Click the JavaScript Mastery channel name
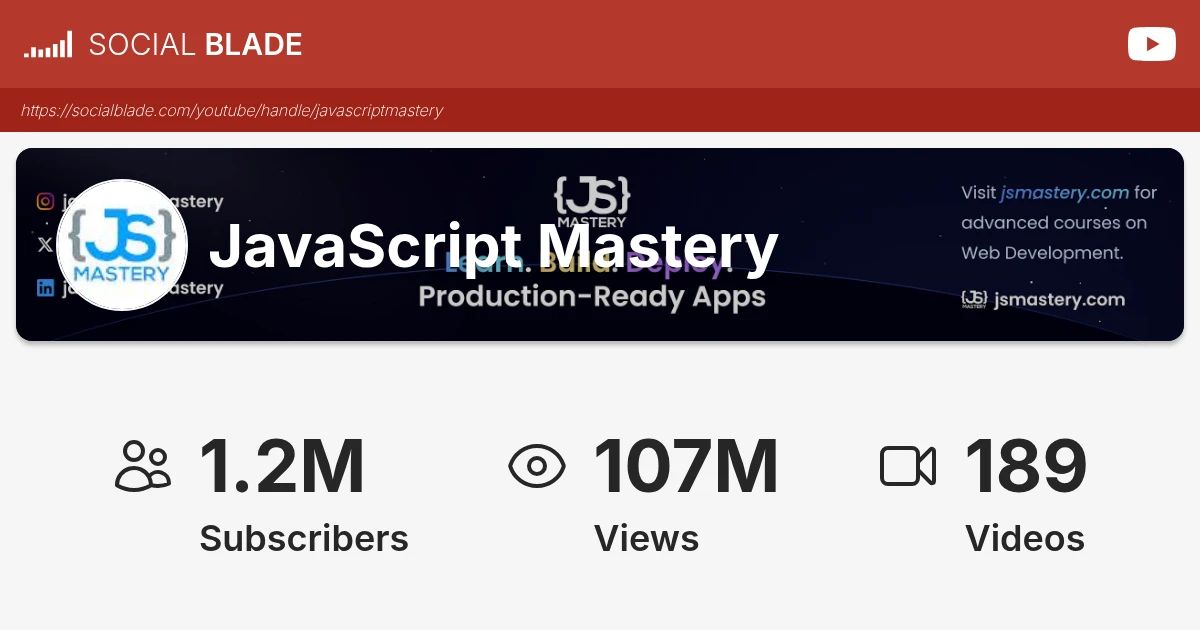 [x=494, y=245]
